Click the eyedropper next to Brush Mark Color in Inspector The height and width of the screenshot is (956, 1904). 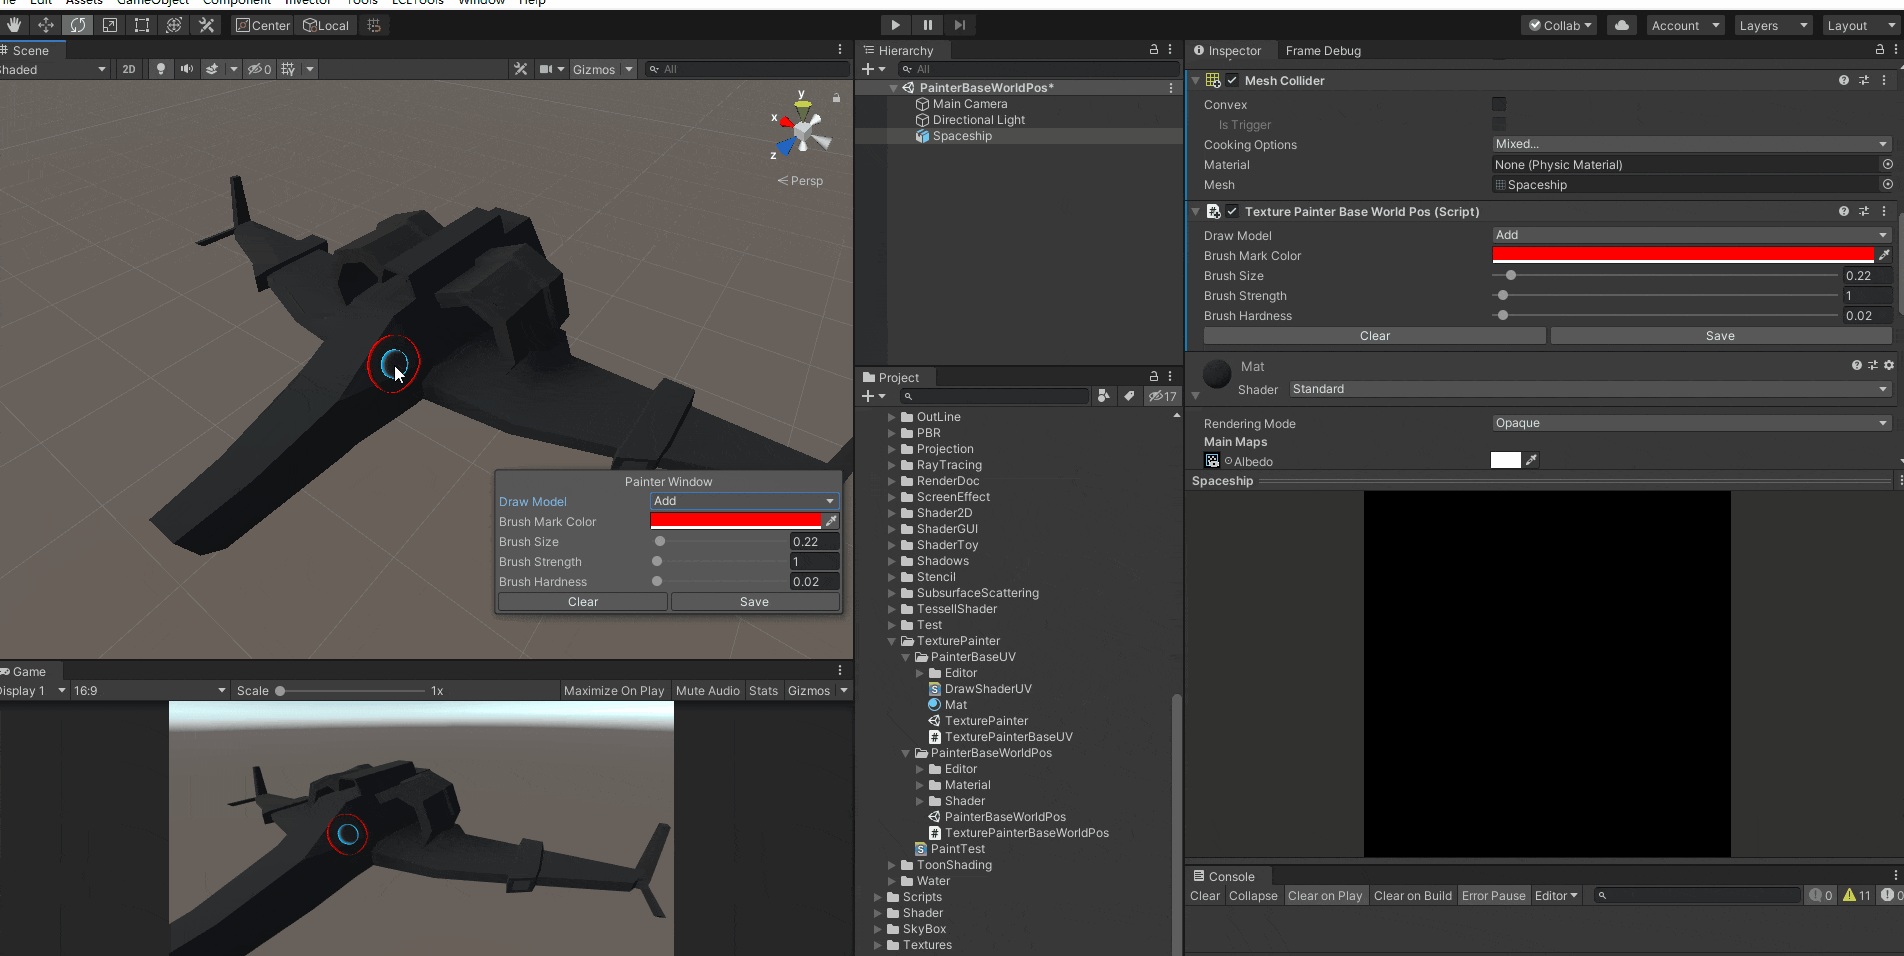tap(1885, 255)
